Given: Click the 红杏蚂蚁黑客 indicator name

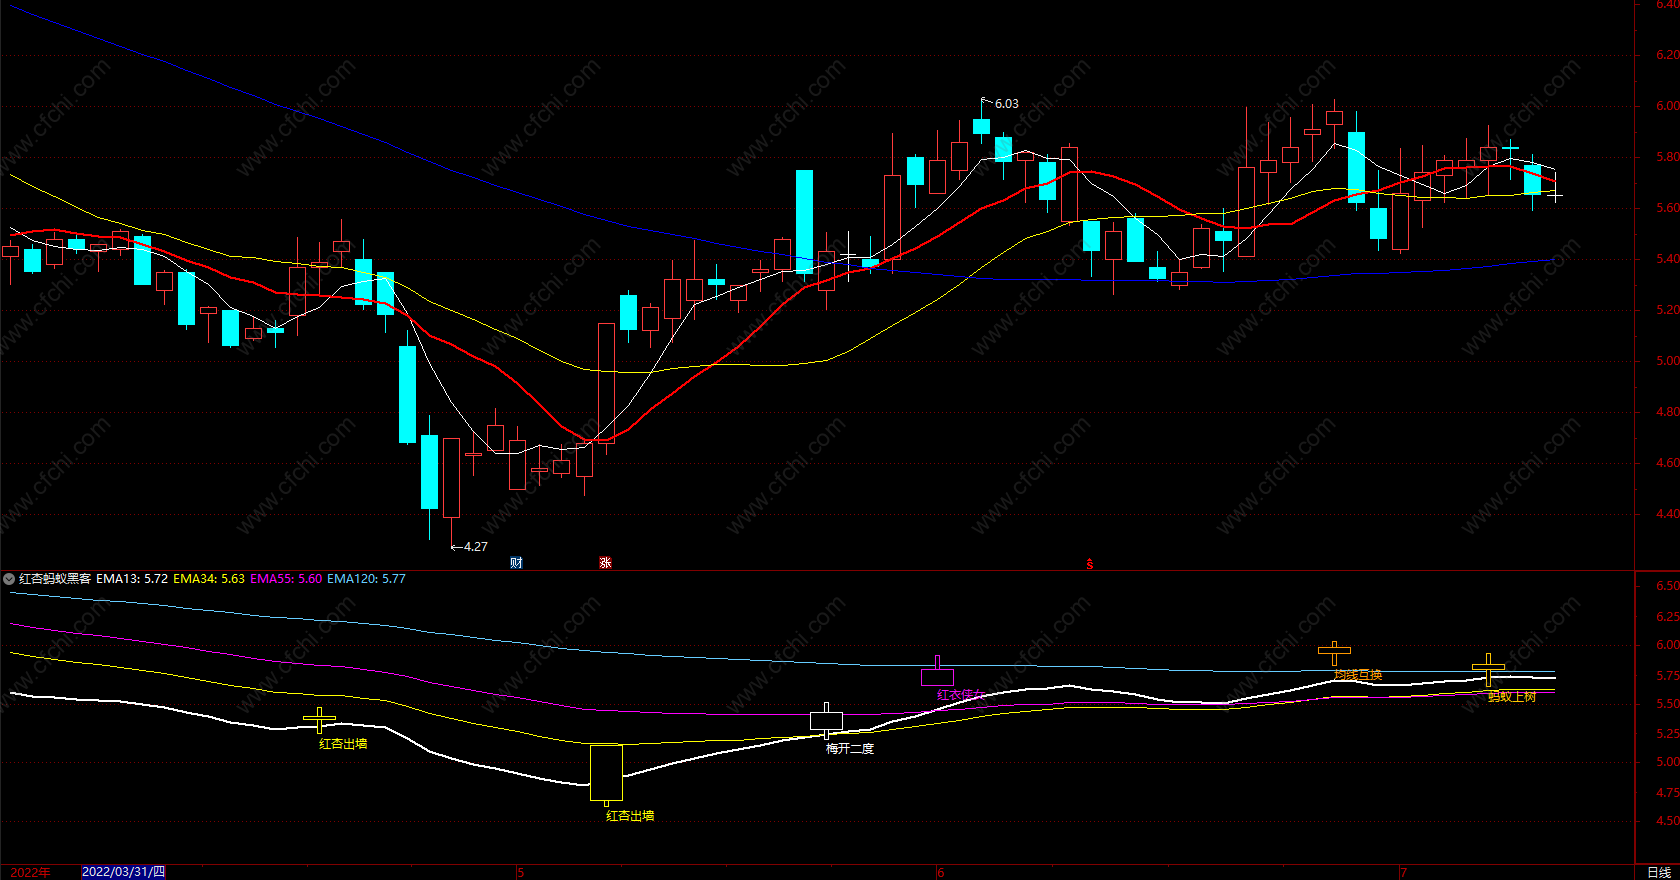Looking at the screenshot, I should coord(55,579).
